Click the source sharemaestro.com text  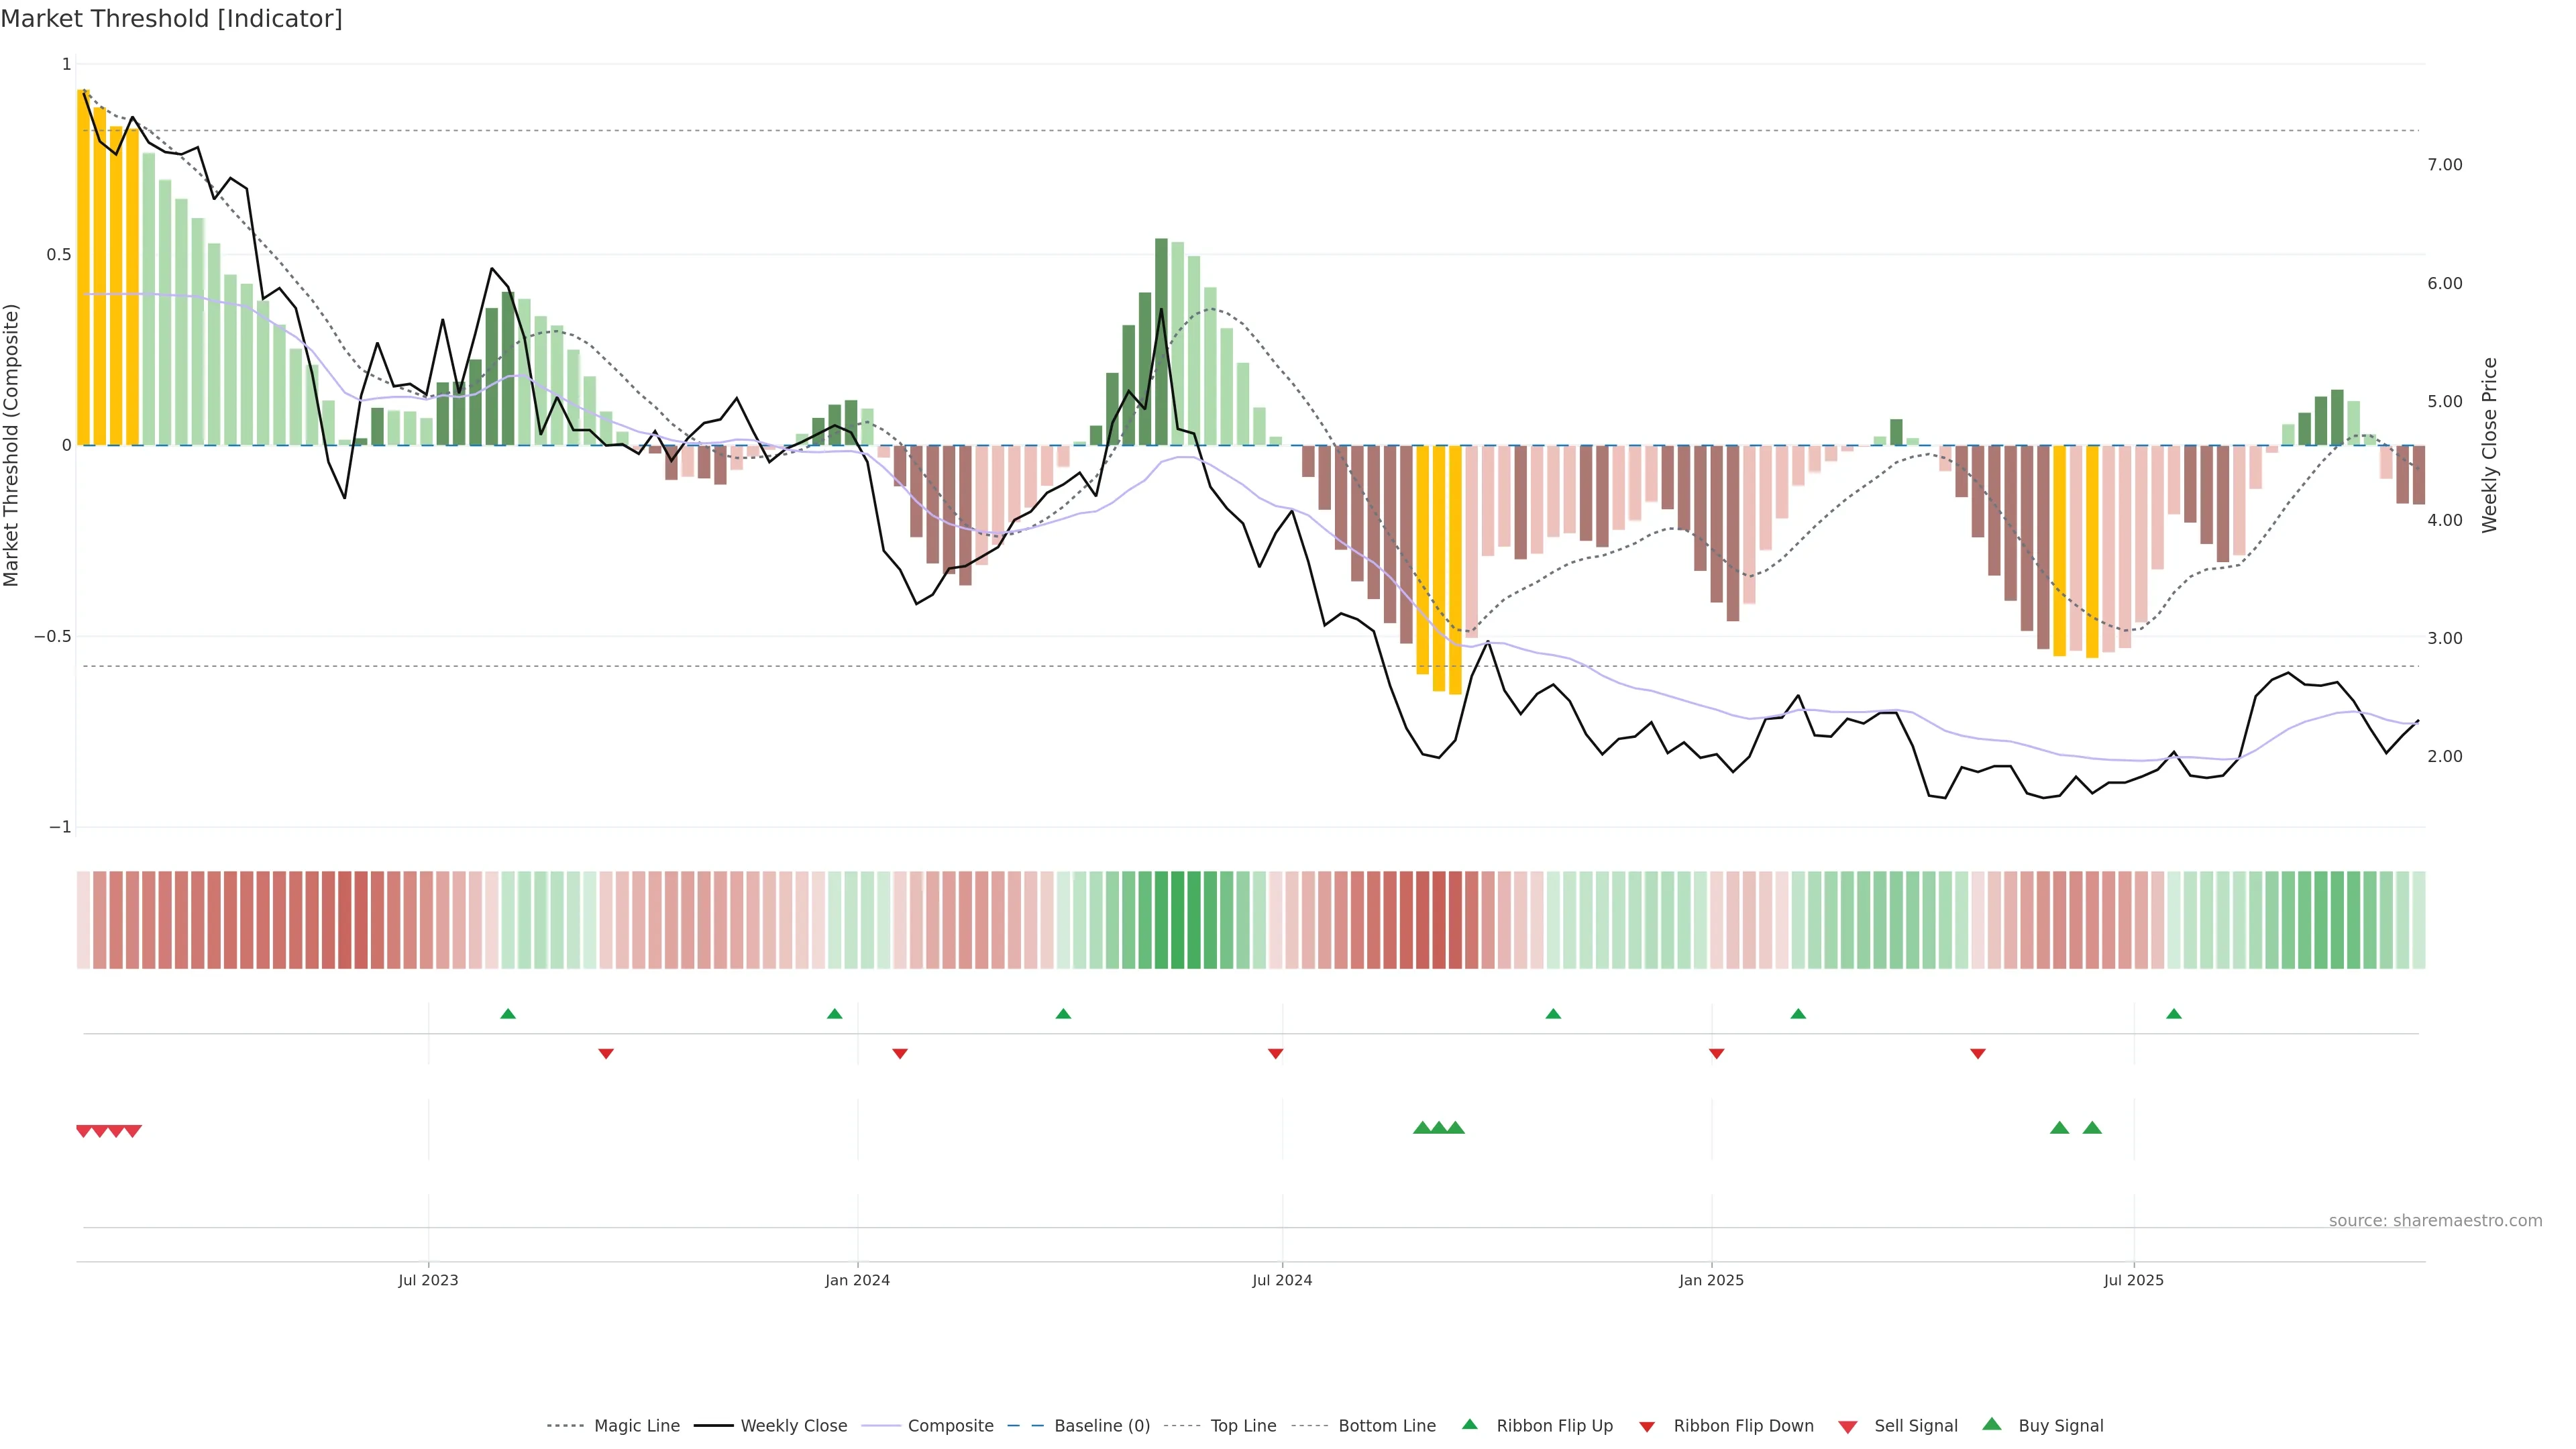(x=2435, y=1221)
